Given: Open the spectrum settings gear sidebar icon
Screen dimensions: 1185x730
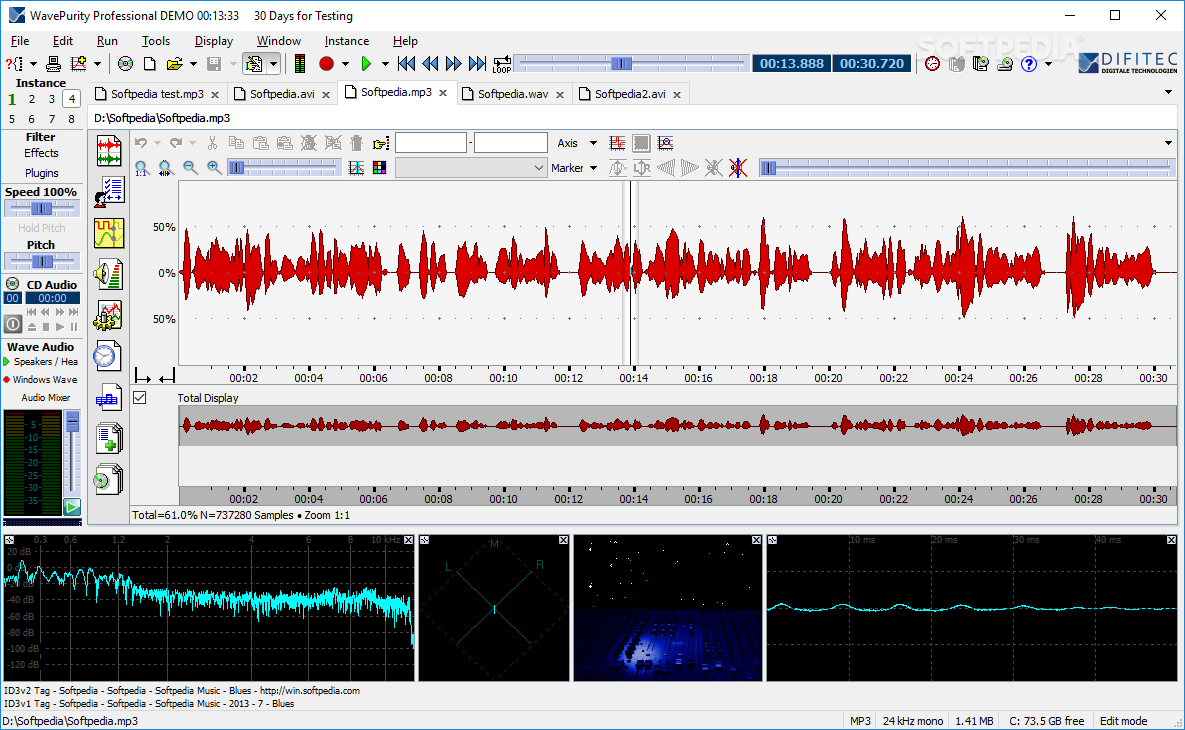Looking at the screenshot, I should pyautogui.click(x=109, y=315).
